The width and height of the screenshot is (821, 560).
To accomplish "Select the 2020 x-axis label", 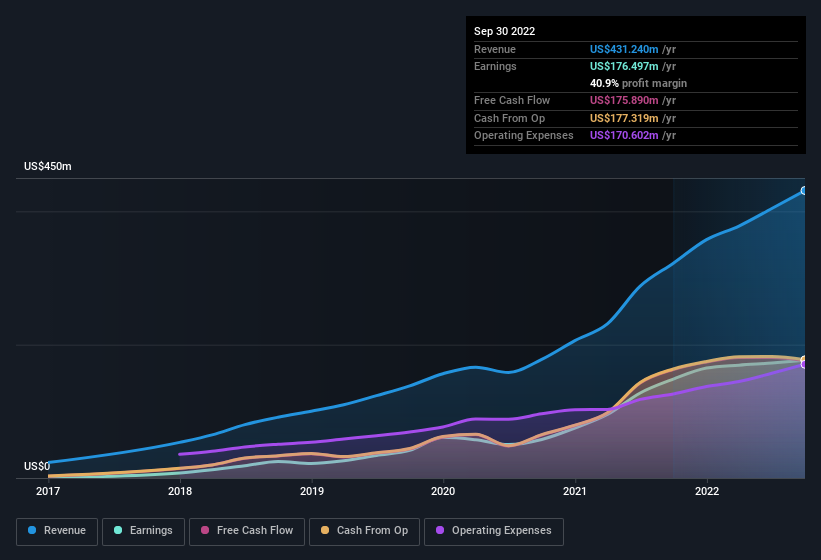I will coord(443,491).
